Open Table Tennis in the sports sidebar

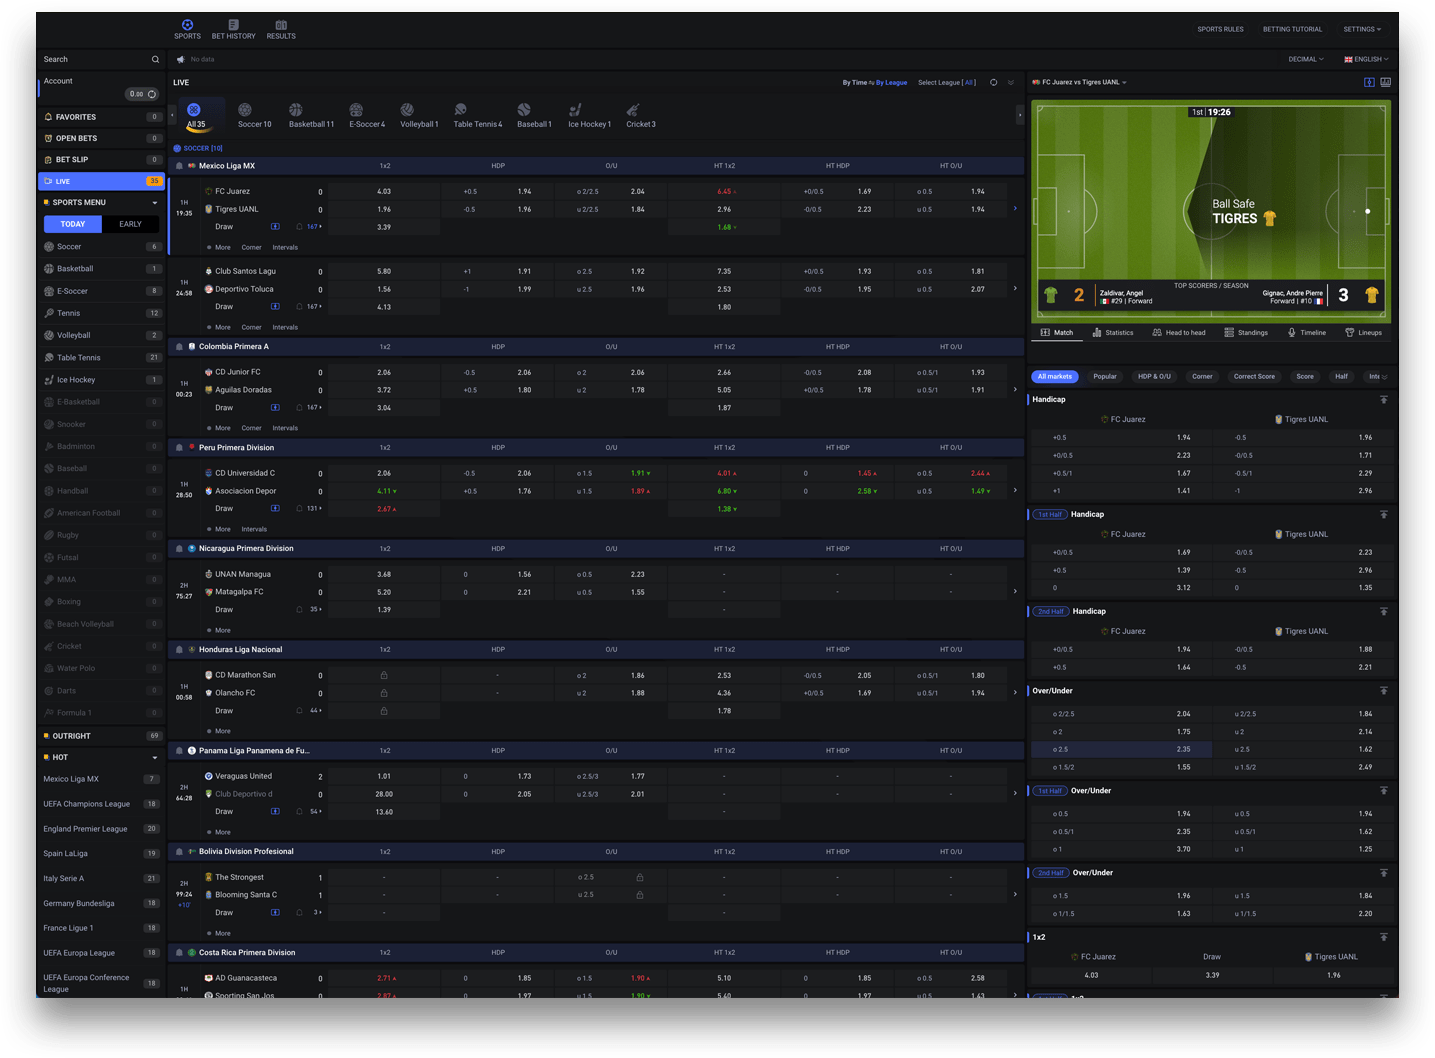pos(100,357)
